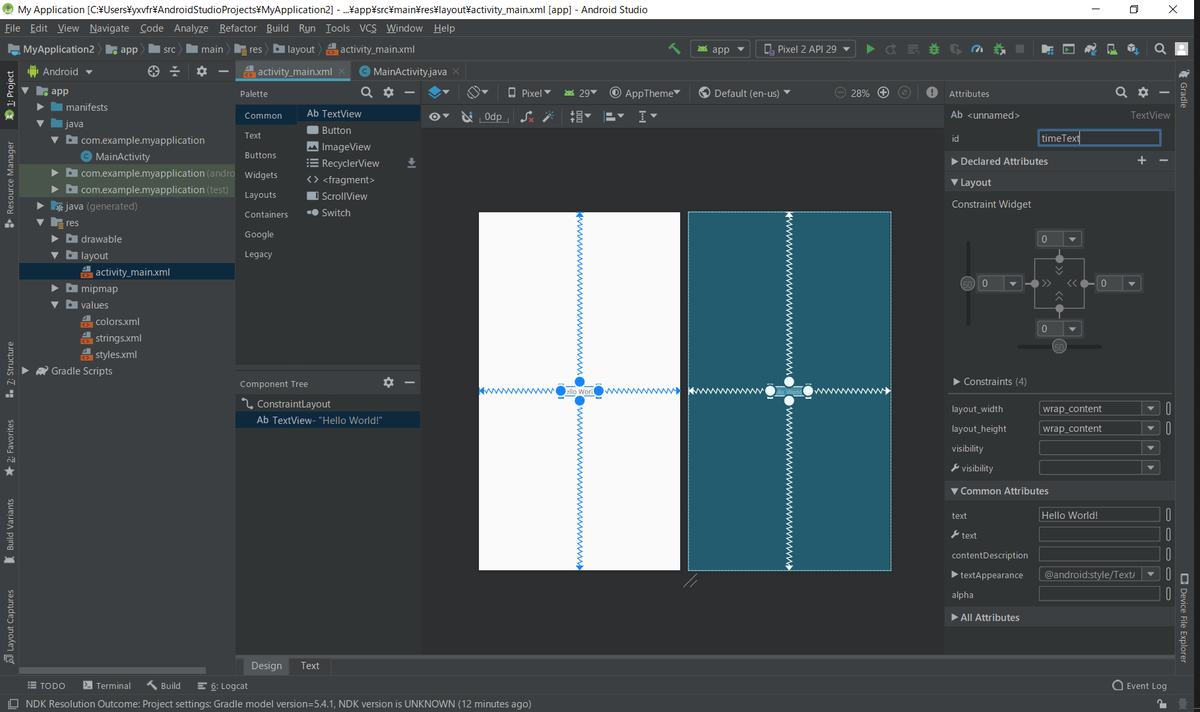1200x712 pixels.
Task: Select strings.xml in the project tree
Action: tap(118, 338)
